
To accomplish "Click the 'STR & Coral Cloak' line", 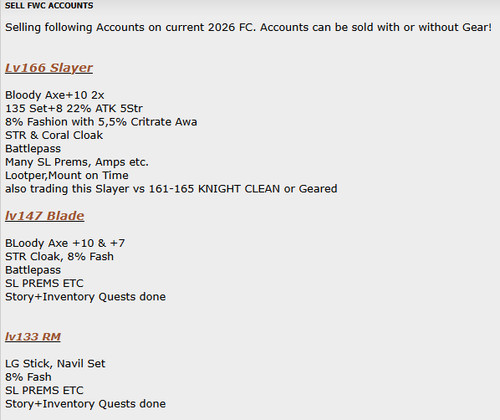I will (54, 135).
